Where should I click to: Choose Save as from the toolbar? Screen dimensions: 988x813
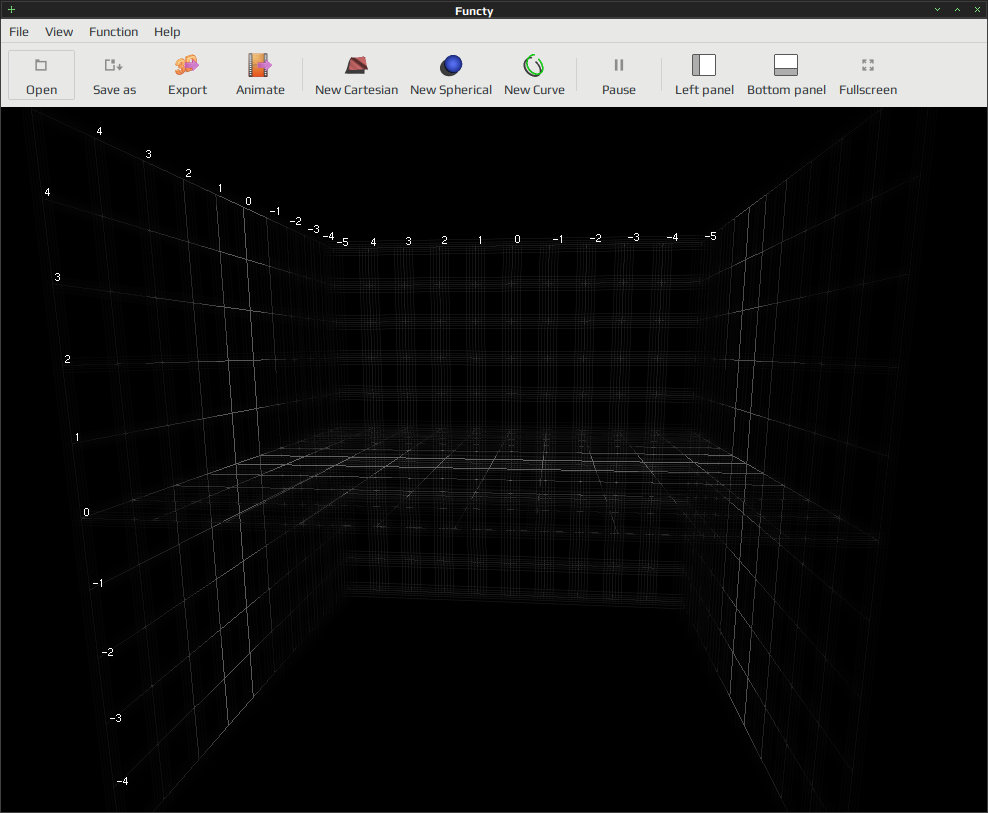pyautogui.click(x=114, y=75)
